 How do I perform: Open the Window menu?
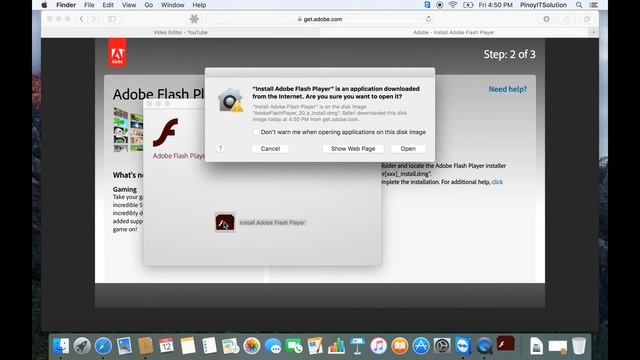172,5
